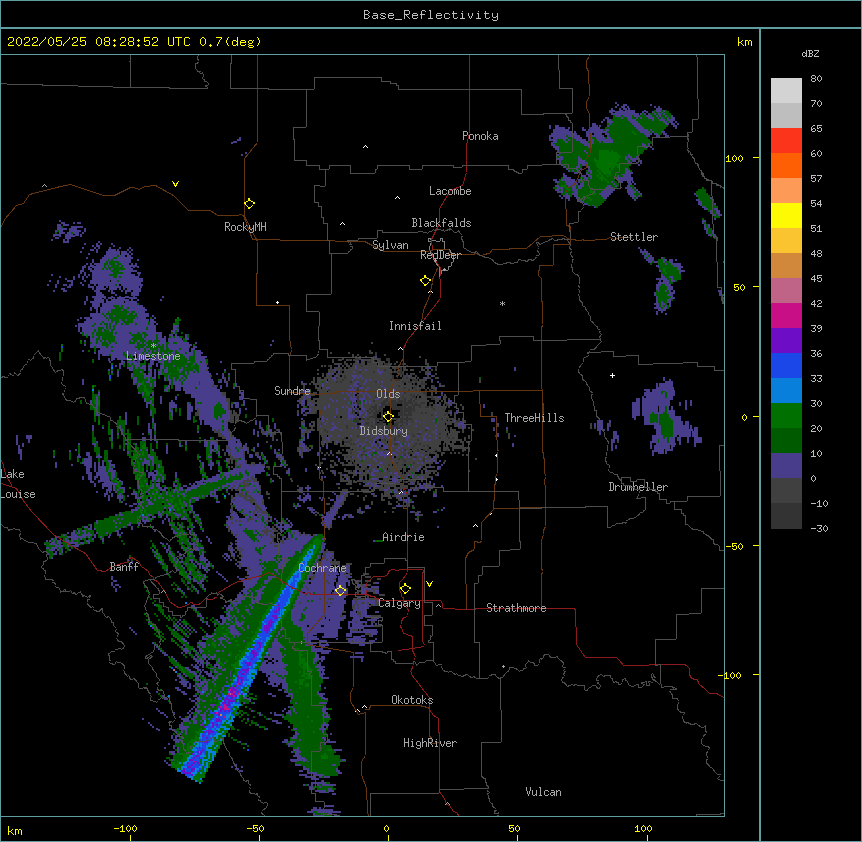Click the yellow v marker northeast of Calgary

pos(429,584)
